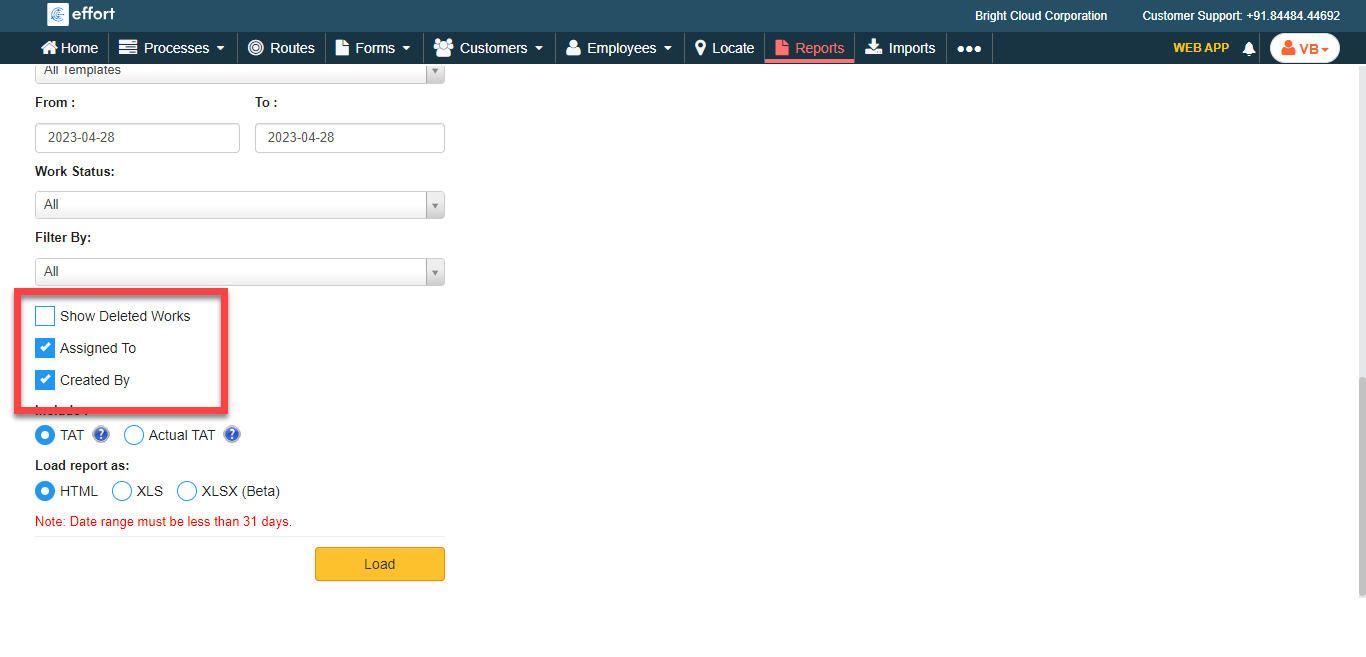The height and width of the screenshot is (657, 1366).
Task: Expand the Work Status dropdown
Action: click(x=239, y=204)
